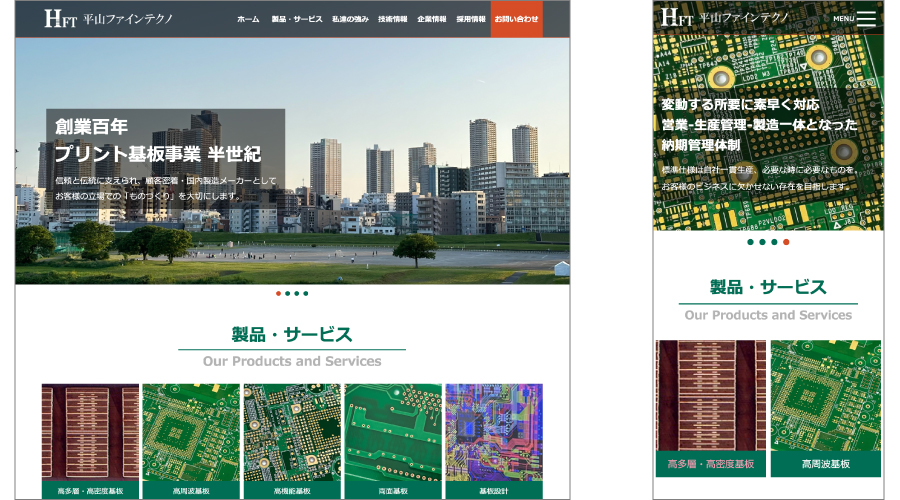Screen dimensions: 900x500
Task: Click mobile 製品・サービス section heading
Action: (x=768, y=287)
